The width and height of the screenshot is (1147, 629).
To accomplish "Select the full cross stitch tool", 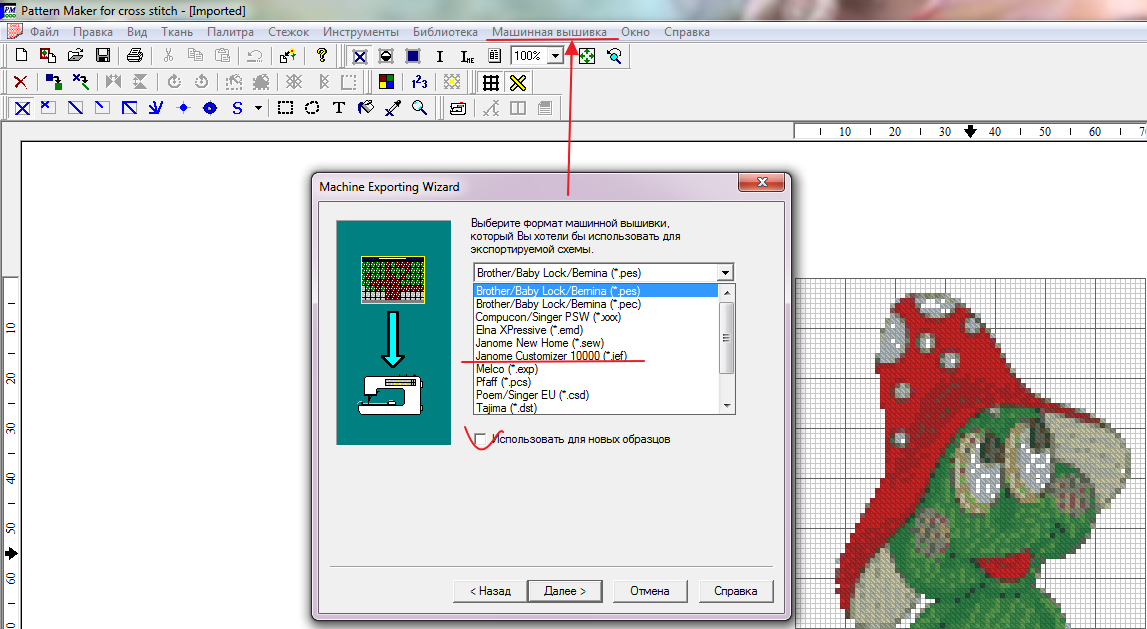I will pos(23,108).
